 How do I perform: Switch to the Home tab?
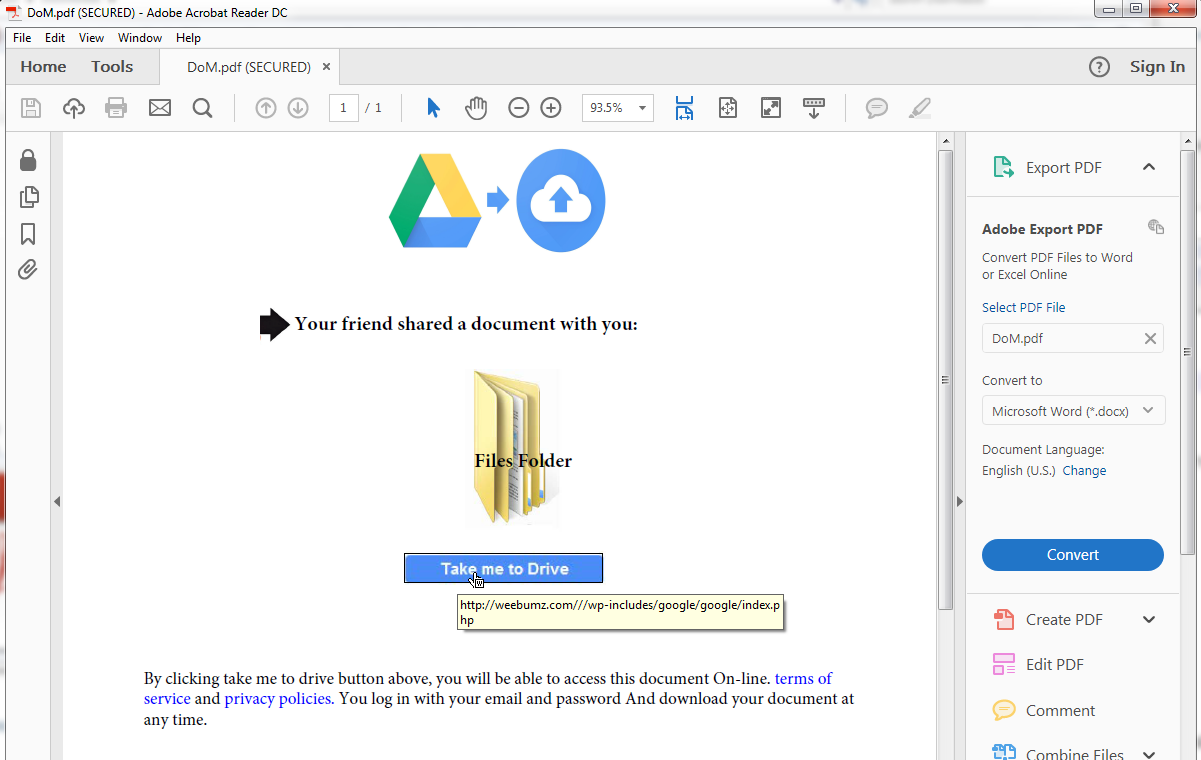pyautogui.click(x=43, y=67)
